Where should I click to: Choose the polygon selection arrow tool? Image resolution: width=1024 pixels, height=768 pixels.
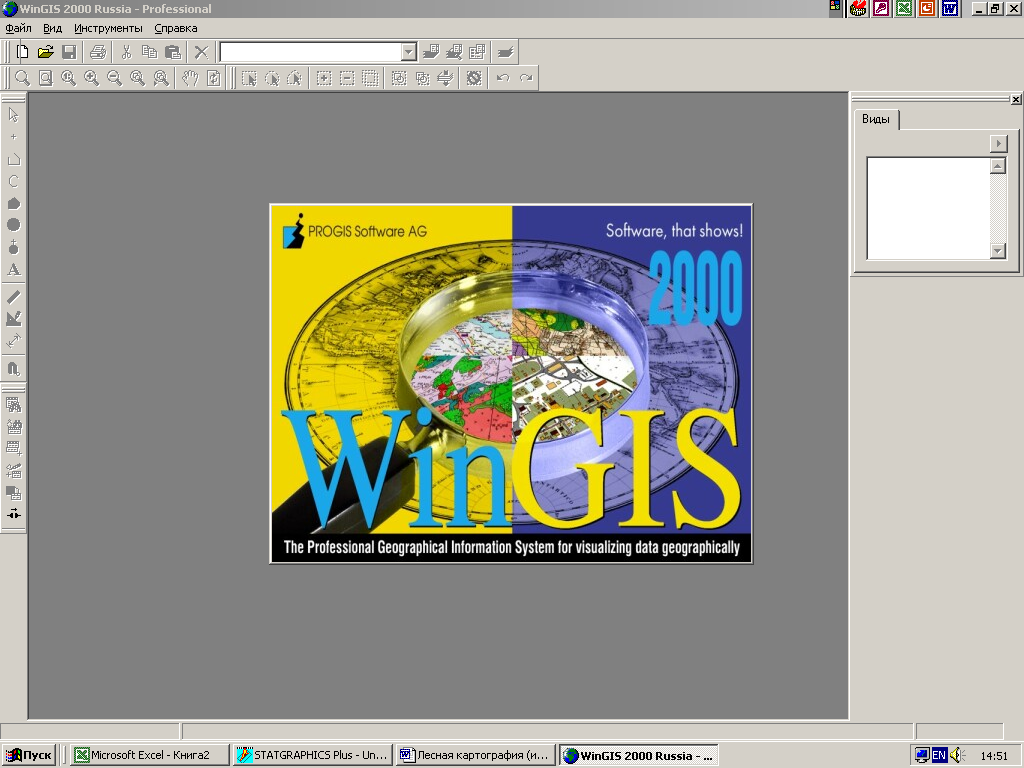click(295, 78)
